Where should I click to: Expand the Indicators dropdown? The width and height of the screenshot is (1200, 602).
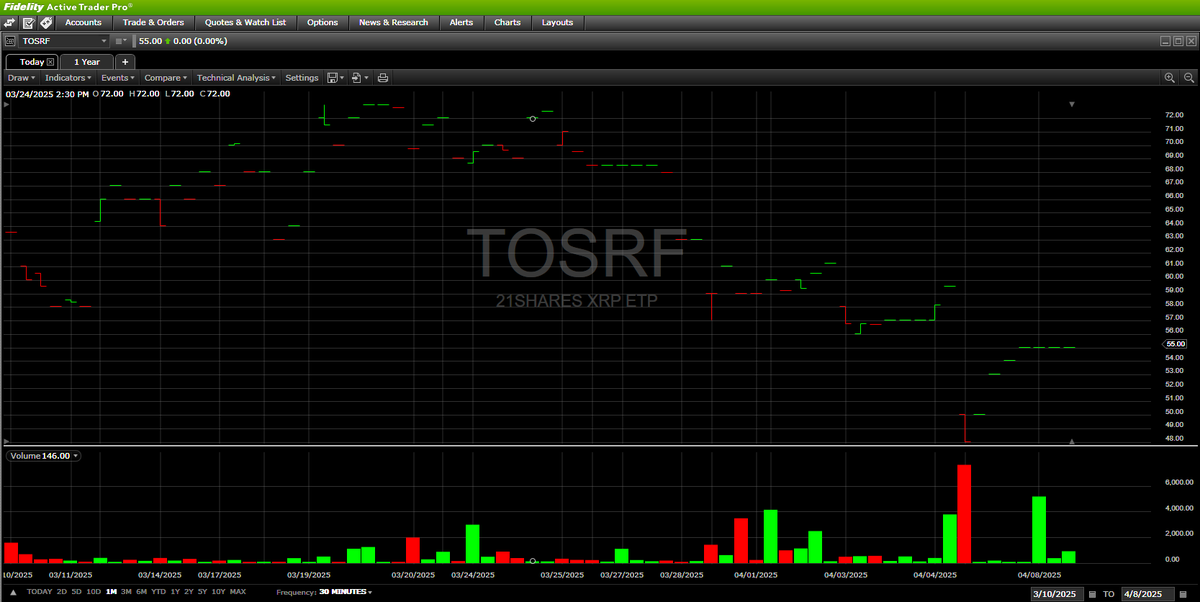(68, 77)
